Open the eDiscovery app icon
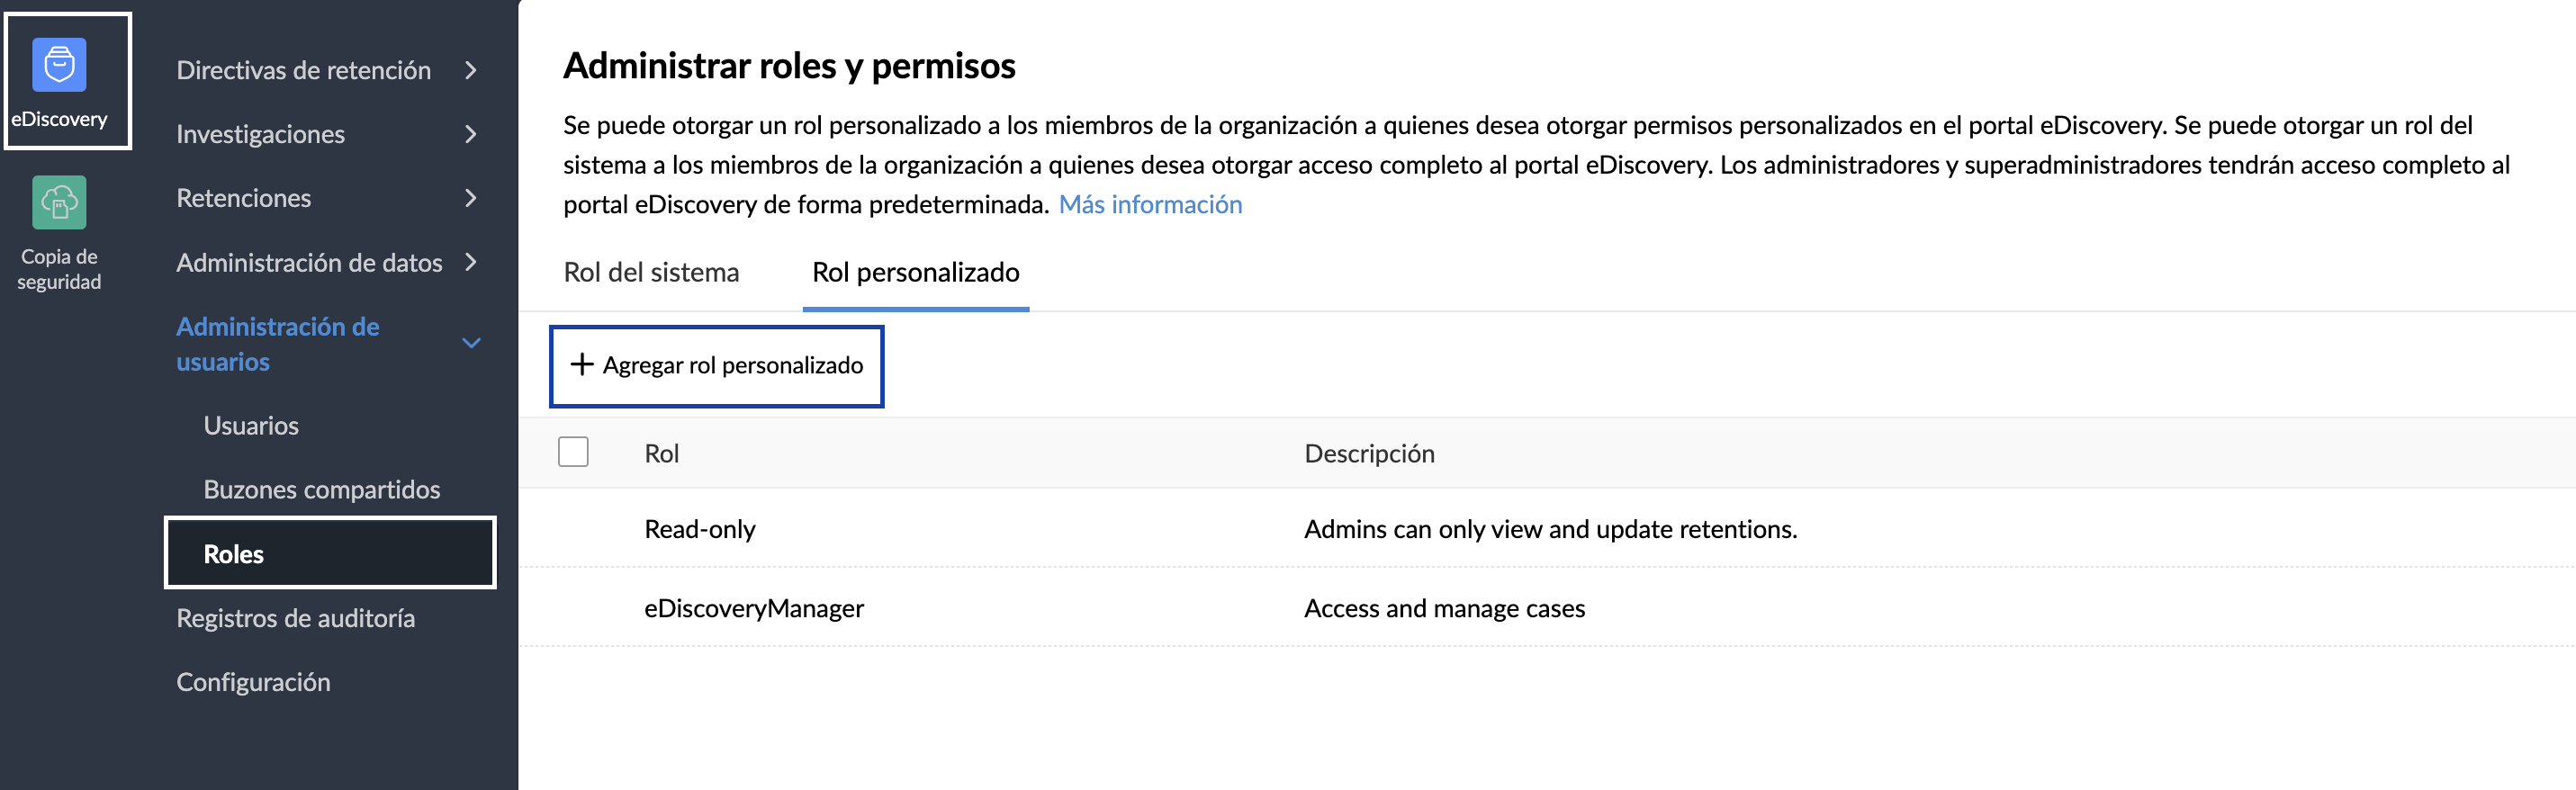 coord(59,65)
